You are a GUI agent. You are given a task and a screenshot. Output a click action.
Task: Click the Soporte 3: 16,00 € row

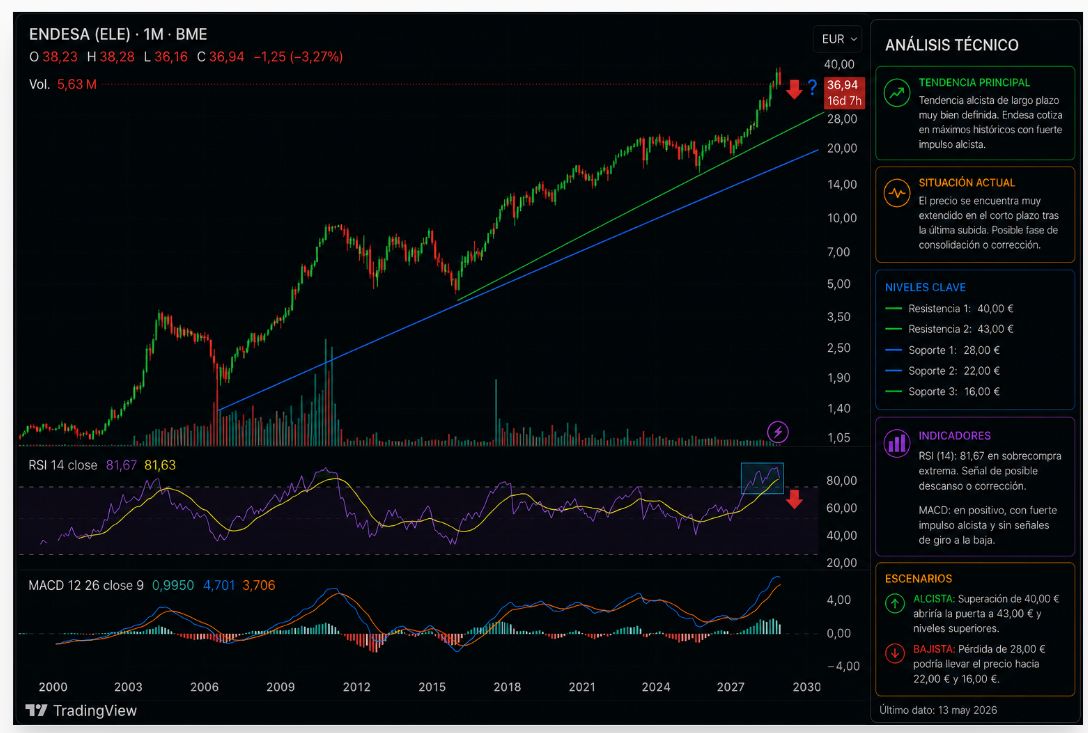[942, 391]
